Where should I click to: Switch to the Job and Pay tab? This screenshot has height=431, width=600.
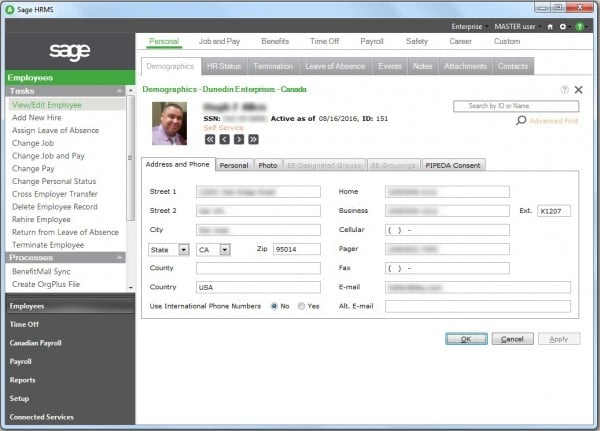[x=221, y=41]
